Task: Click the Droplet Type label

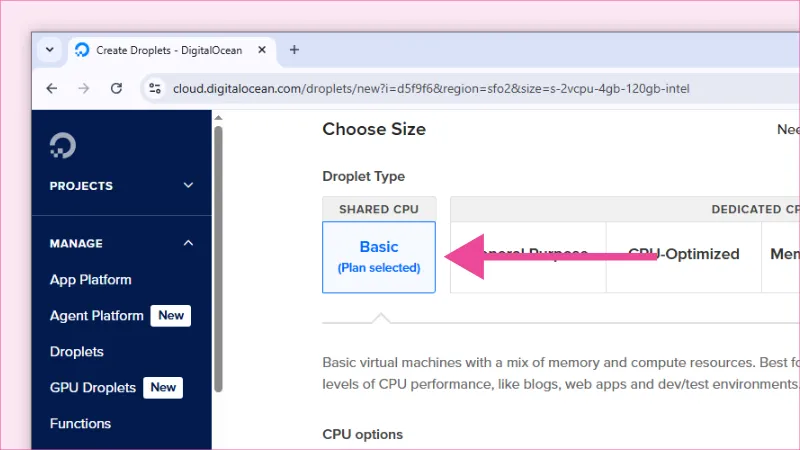Action: [363, 177]
